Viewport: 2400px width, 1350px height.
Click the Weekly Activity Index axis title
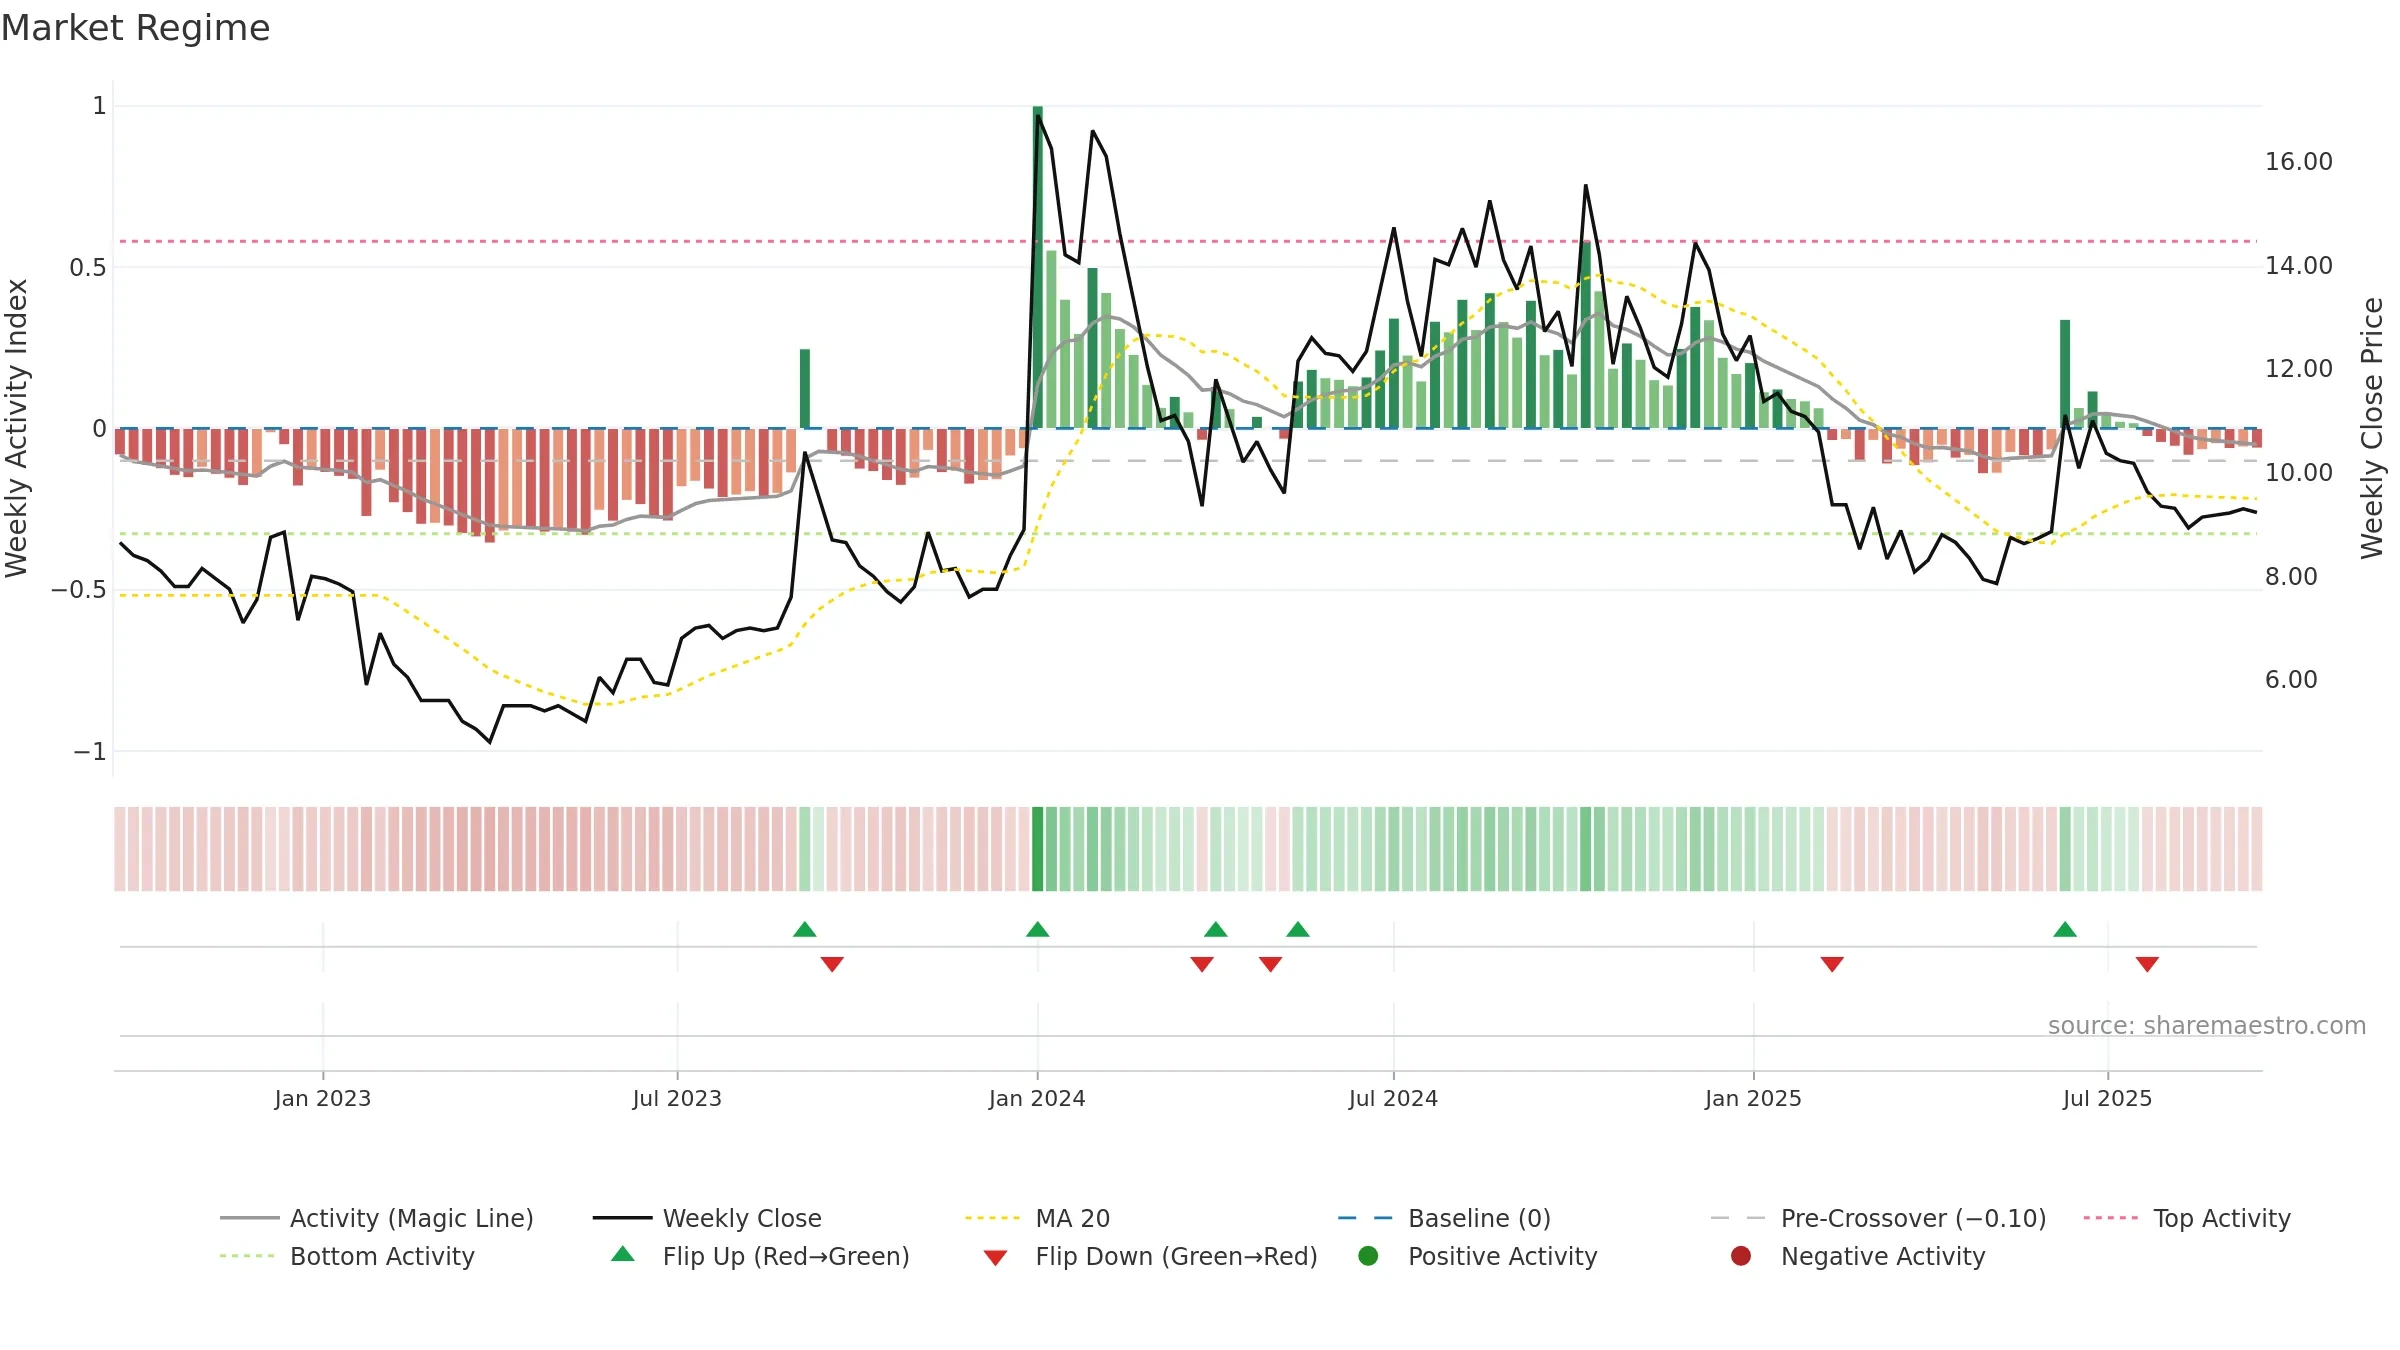click(x=17, y=428)
